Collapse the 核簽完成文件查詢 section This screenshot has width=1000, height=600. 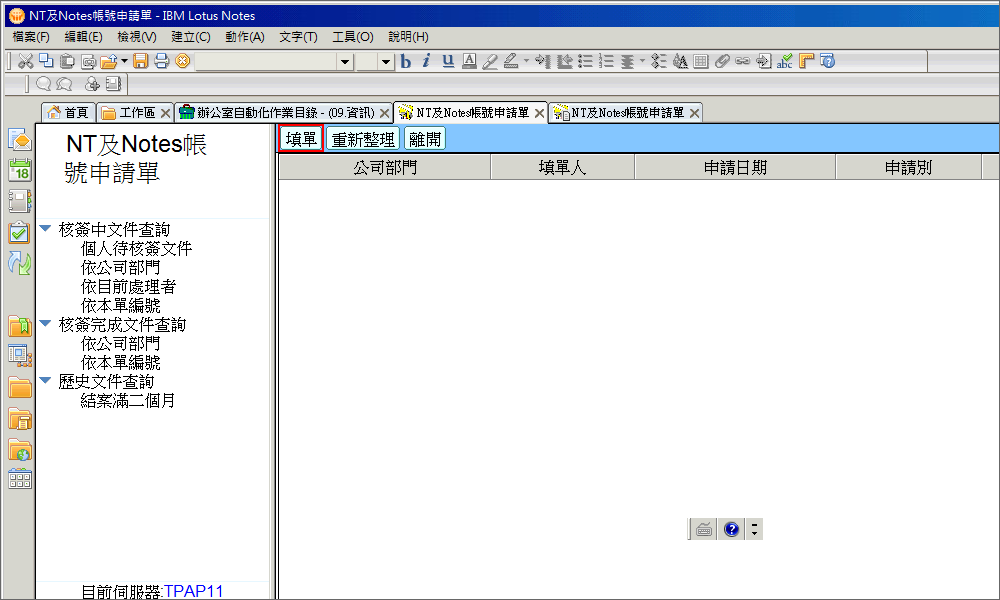pyautogui.click(x=45, y=323)
